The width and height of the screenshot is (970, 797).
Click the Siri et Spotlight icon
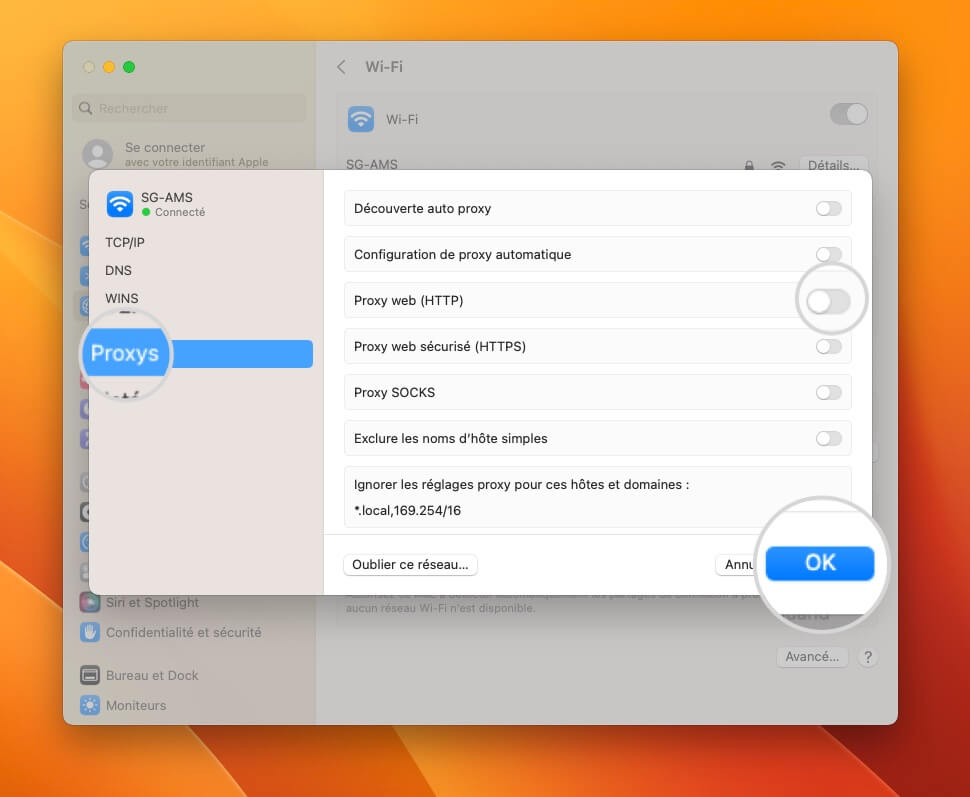point(90,602)
